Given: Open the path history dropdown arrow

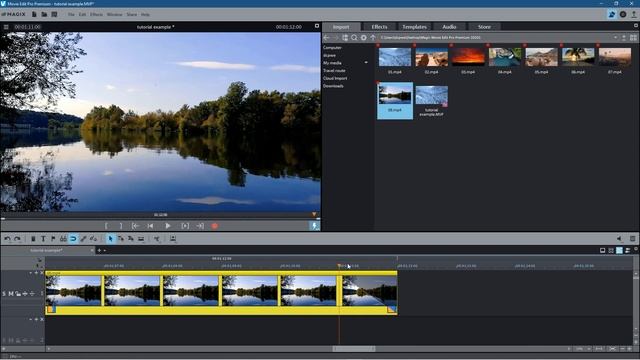Looking at the screenshot, I should pyautogui.click(x=616, y=38).
